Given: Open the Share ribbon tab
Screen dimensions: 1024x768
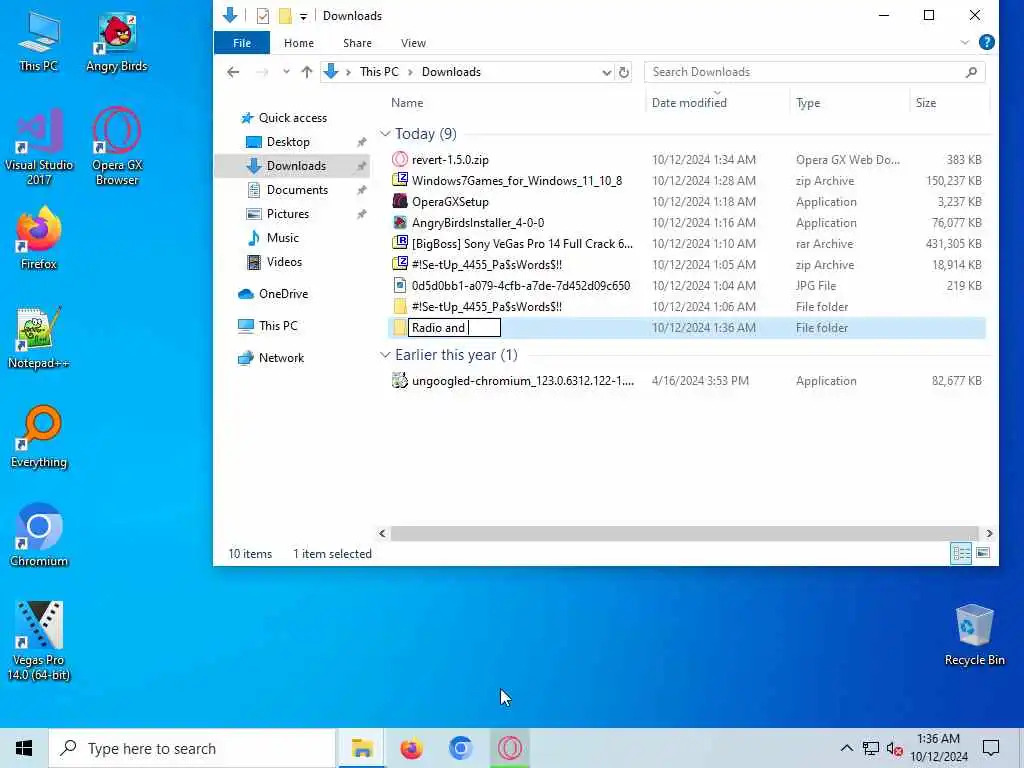Looking at the screenshot, I should click(x=357, y=43).
